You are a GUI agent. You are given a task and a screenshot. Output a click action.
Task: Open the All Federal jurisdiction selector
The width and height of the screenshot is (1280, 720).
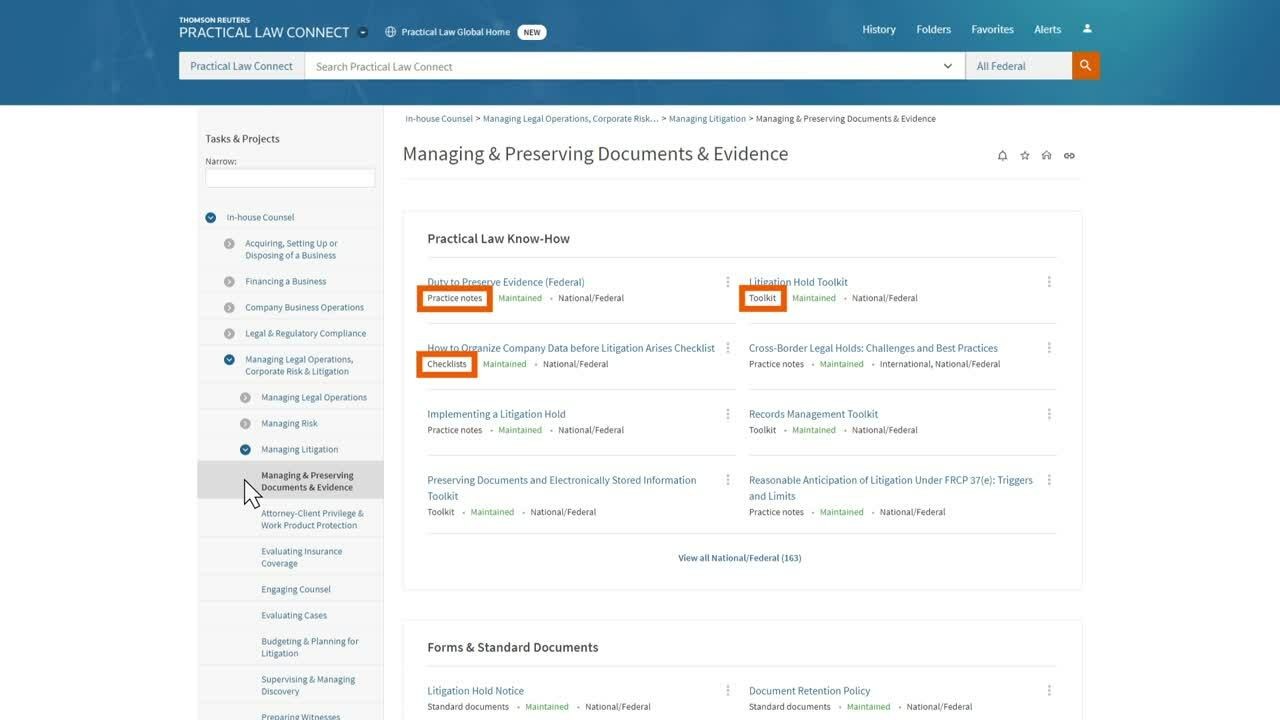click(x=1018, y=66)
